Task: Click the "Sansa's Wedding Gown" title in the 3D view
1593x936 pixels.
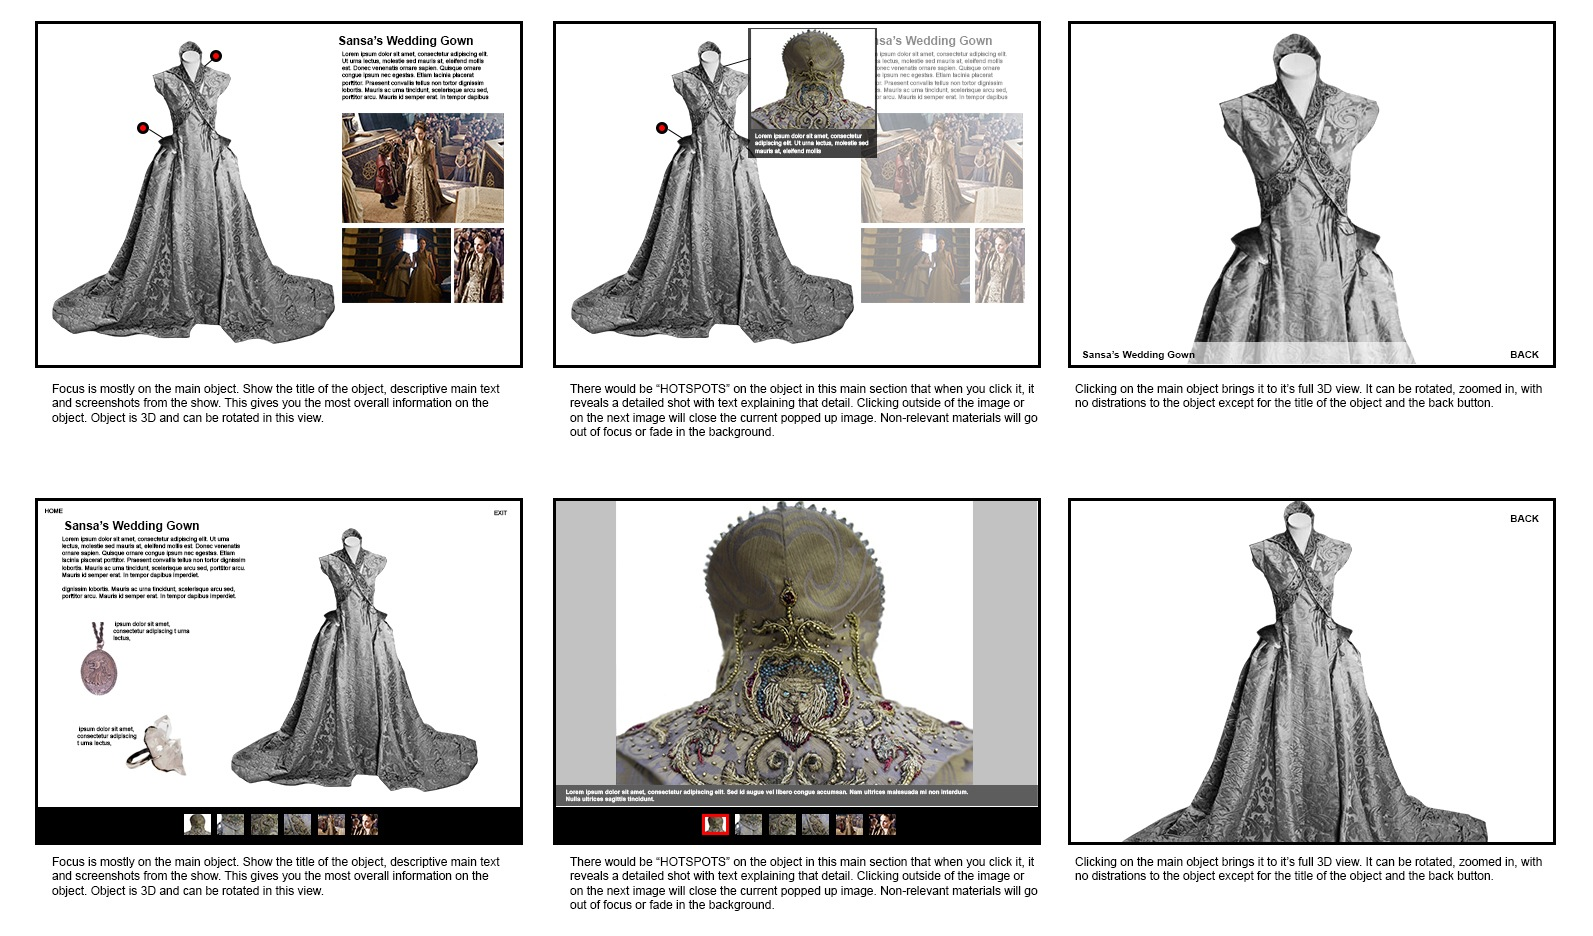Action: click(x=1138, y=355)
